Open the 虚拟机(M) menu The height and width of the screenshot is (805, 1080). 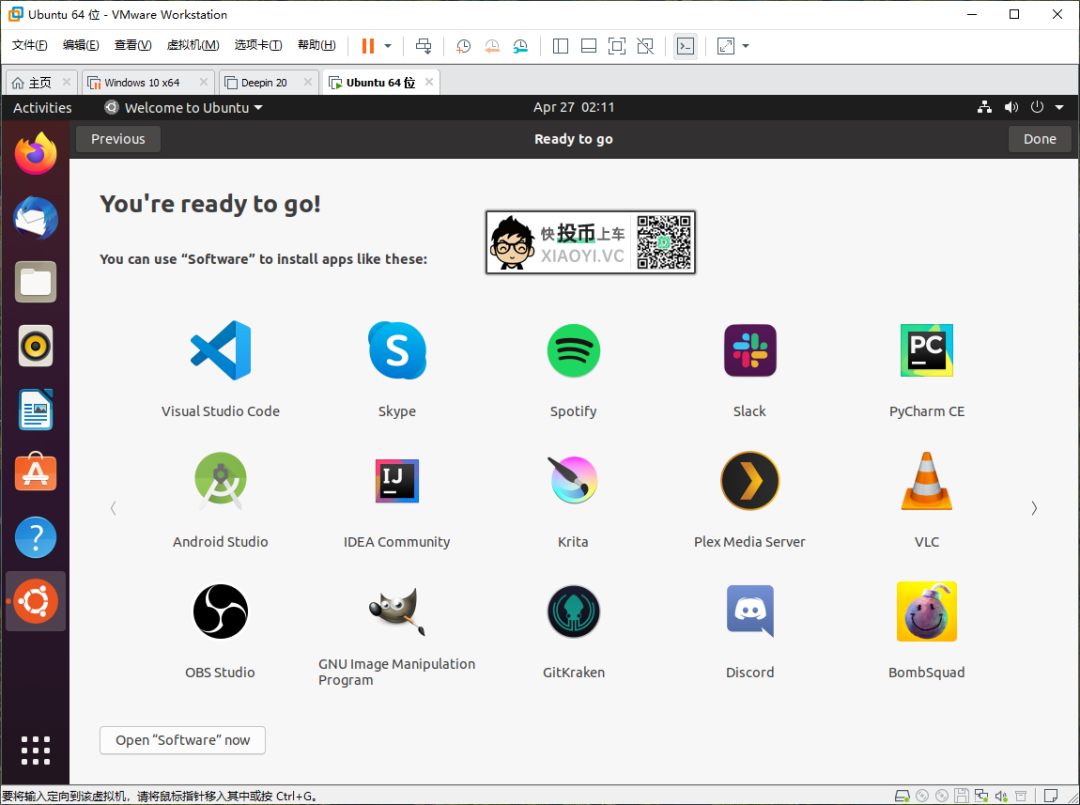193,45
